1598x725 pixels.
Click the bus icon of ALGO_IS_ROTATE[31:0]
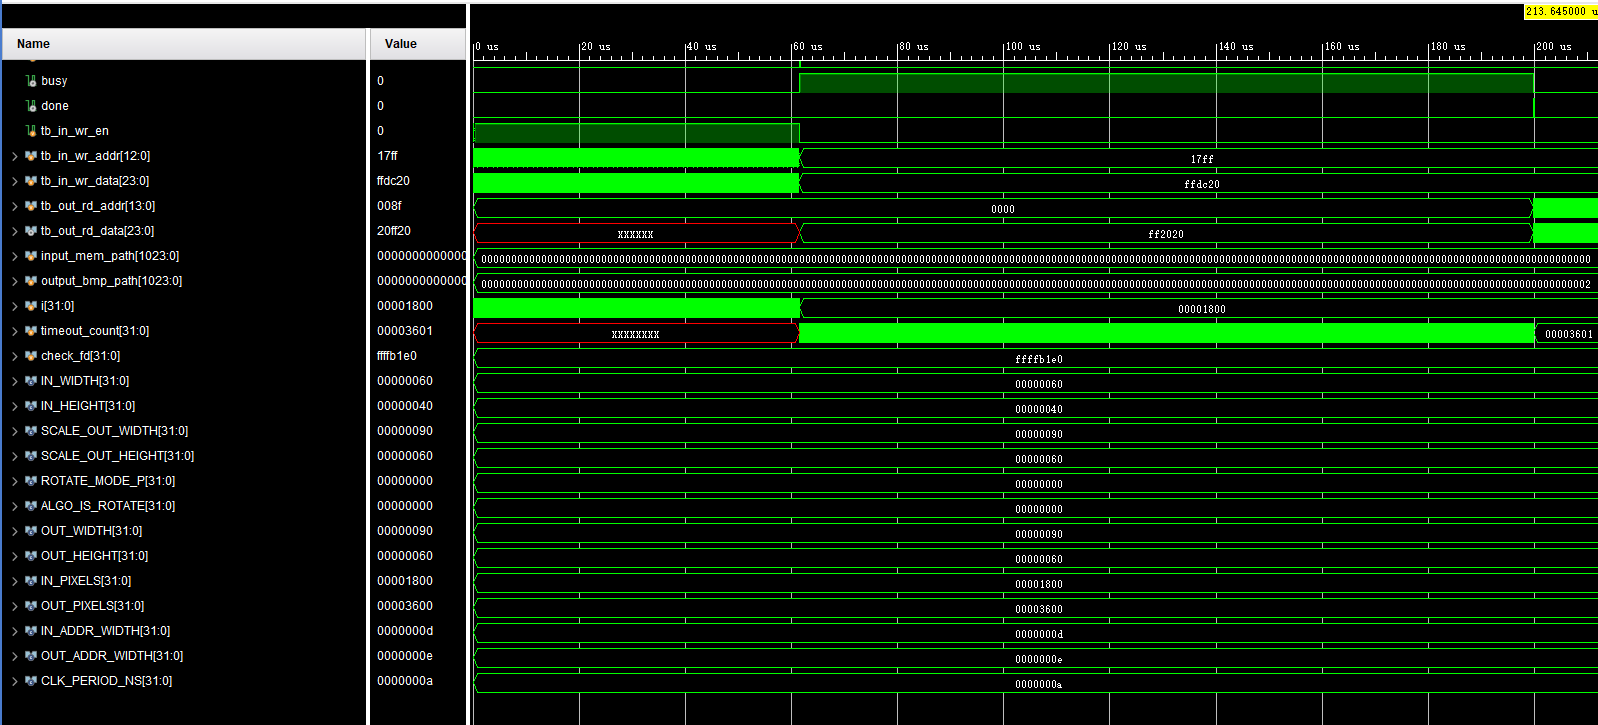click(31, 506)
